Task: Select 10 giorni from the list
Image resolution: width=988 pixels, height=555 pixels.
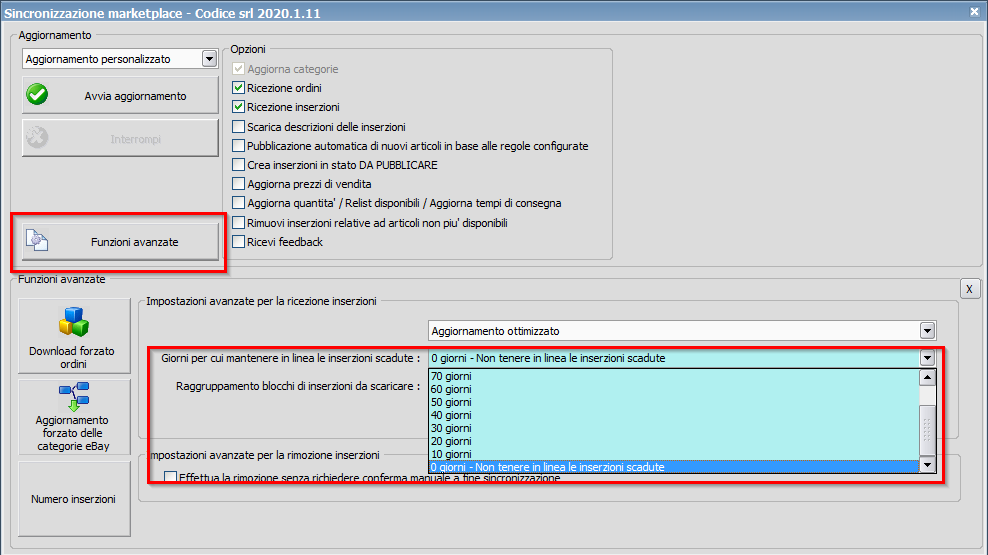Action: (x=674, y=454)
